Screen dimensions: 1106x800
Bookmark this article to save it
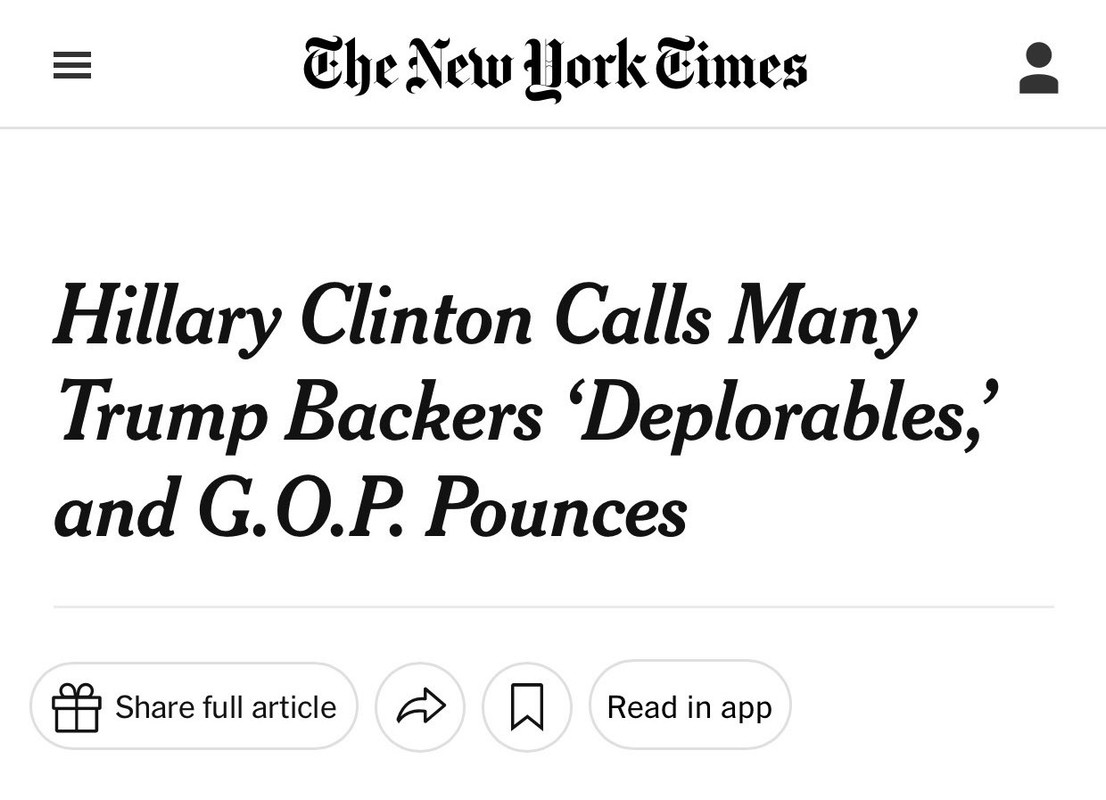(x=527, y=707)
